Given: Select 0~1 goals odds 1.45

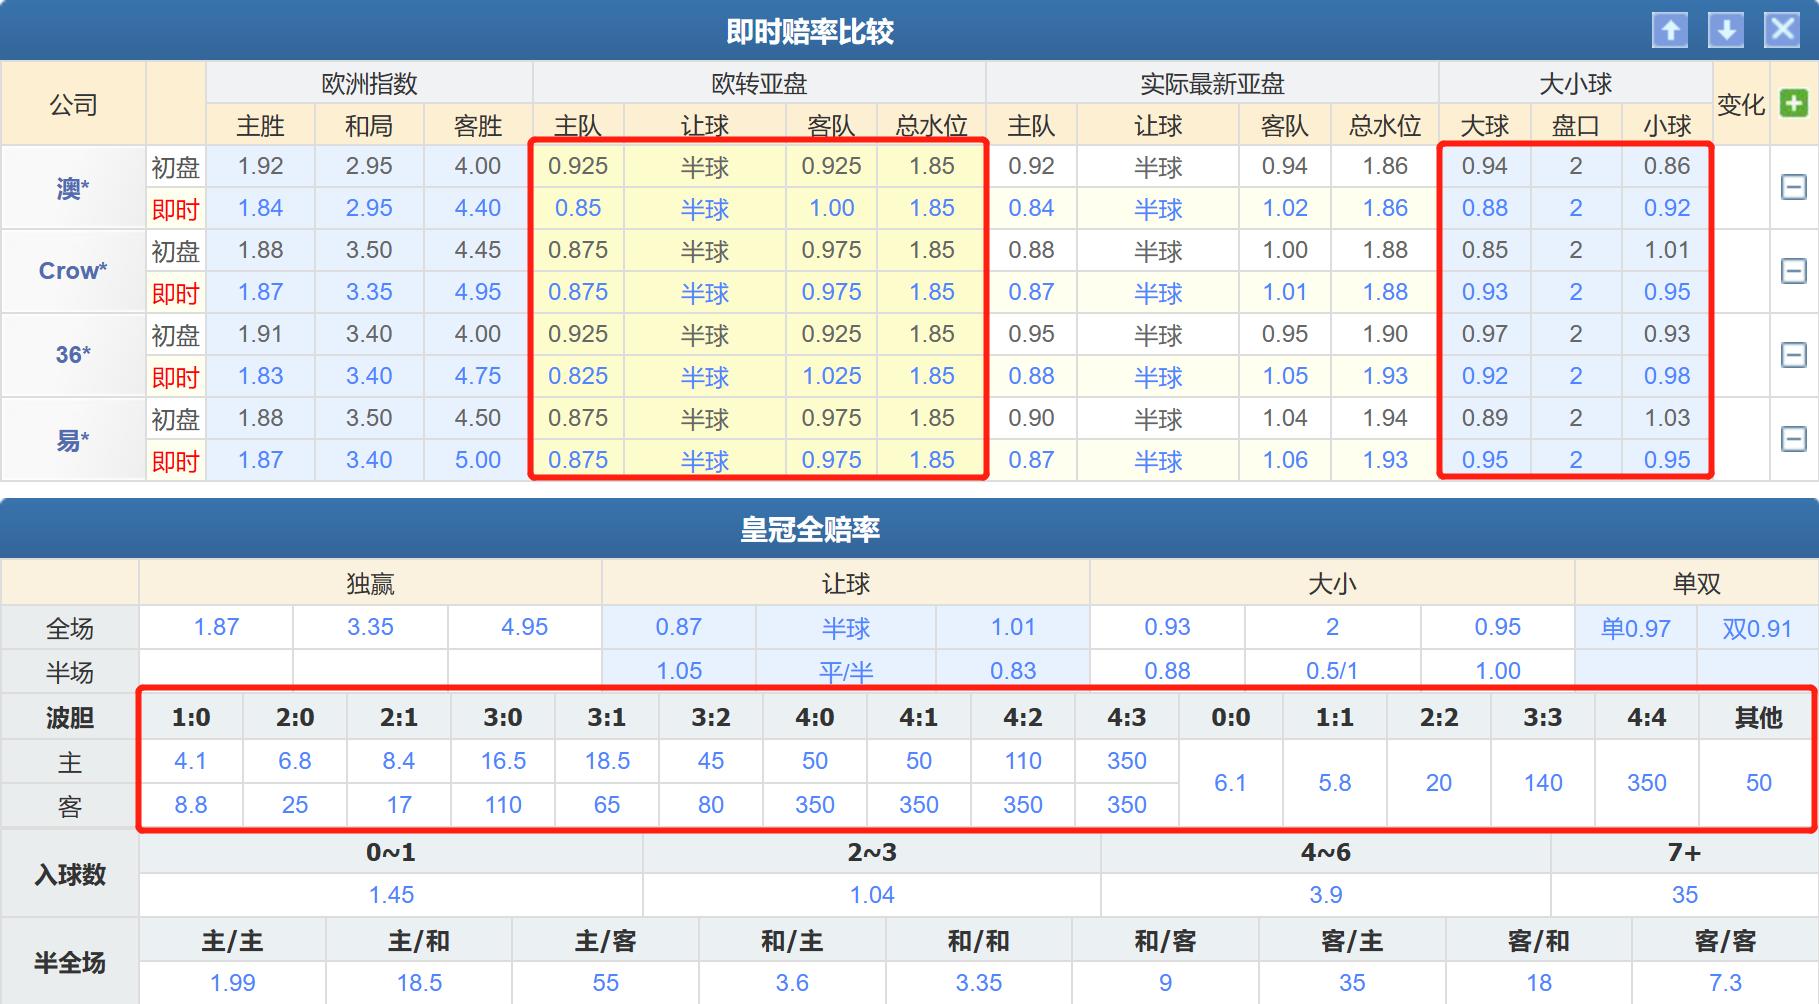Looking at the screenshot, I should [391, 895].
